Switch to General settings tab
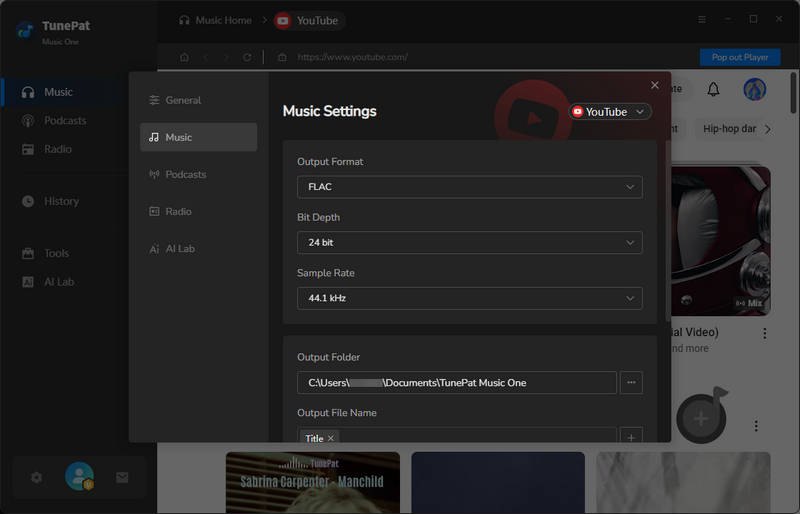Screen dimensions: 800x514 point(183,100)
